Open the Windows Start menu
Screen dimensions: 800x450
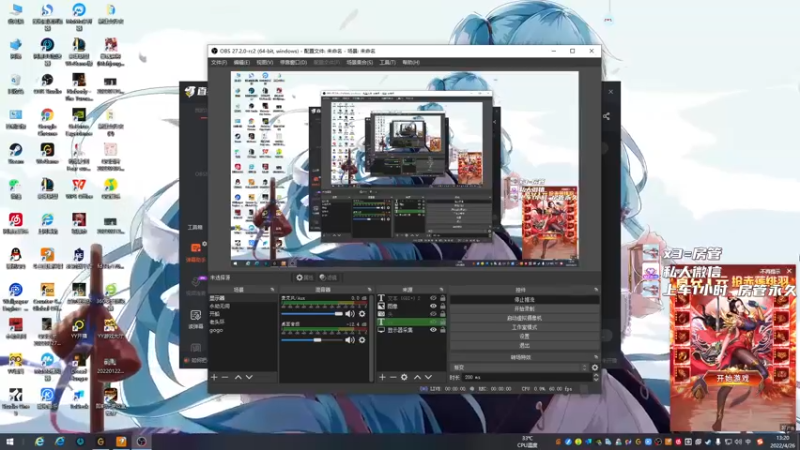(10, 442)
